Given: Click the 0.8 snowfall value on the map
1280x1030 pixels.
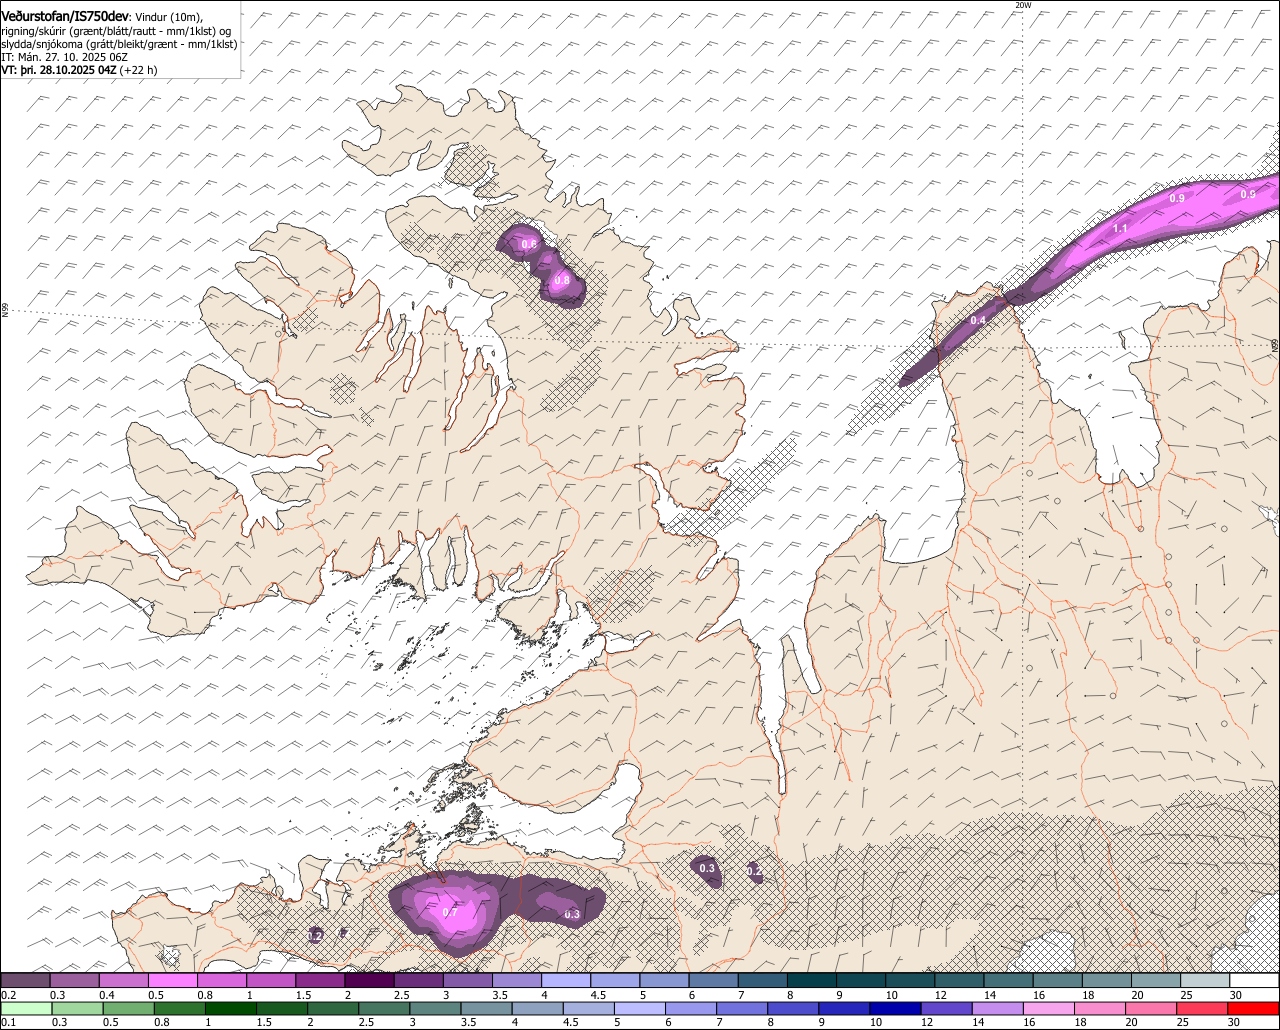Looking at the screenshot, I should pyautogui.click(x=562, y=280).
